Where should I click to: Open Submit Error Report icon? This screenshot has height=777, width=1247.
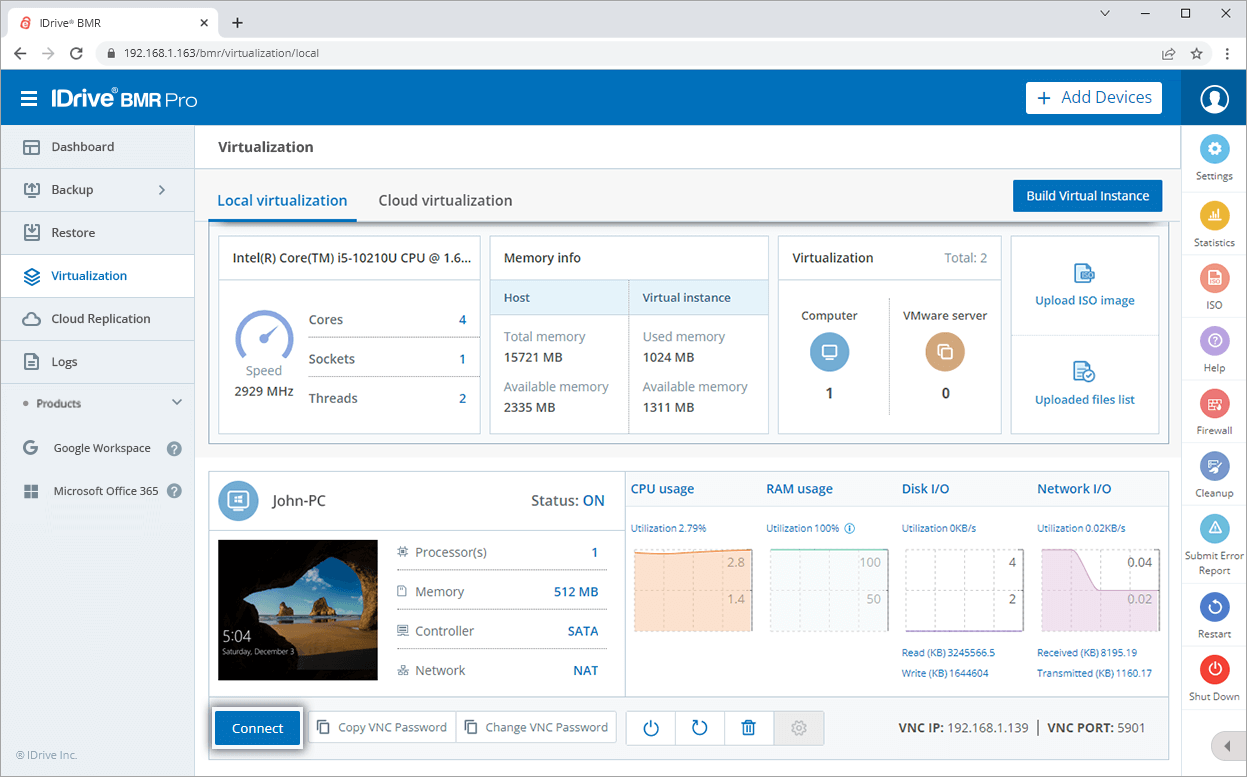[1214, 529]
